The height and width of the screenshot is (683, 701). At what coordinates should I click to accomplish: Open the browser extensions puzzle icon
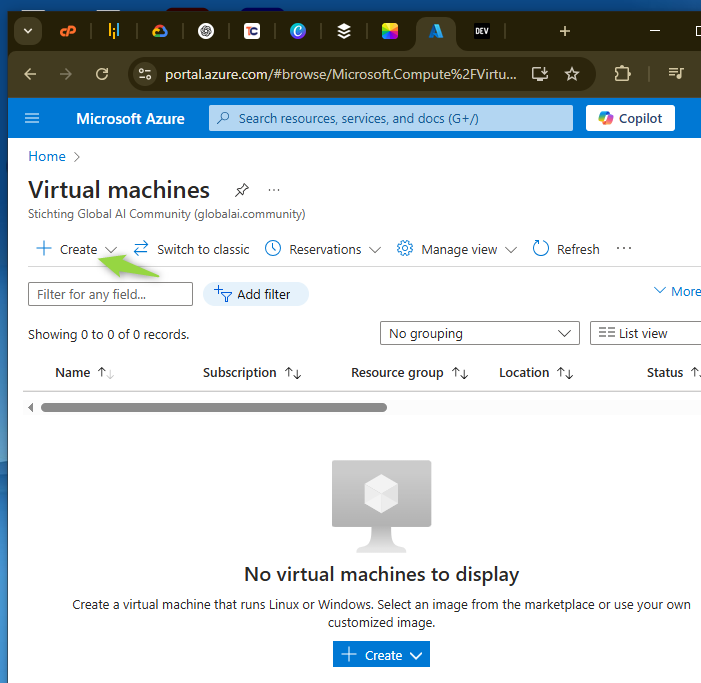click(622, 74)
